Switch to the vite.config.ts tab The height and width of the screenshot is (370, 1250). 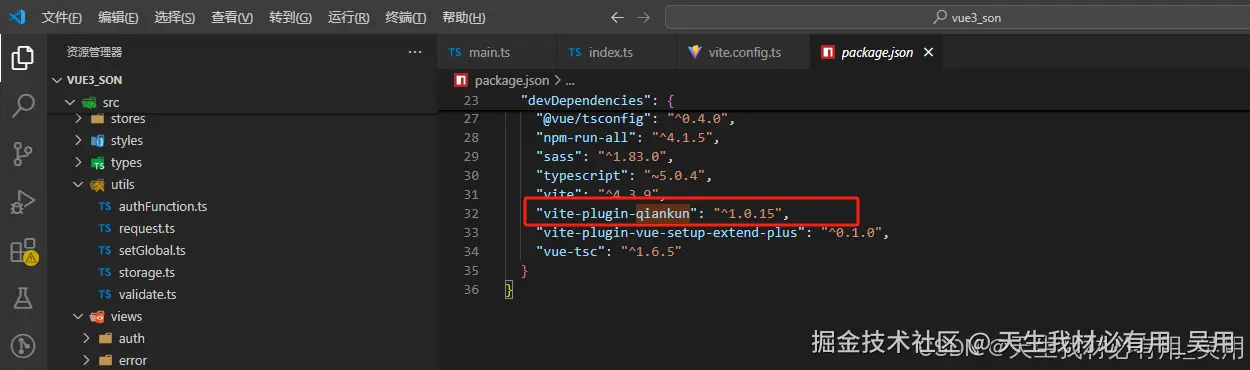[x=742, y=52]
